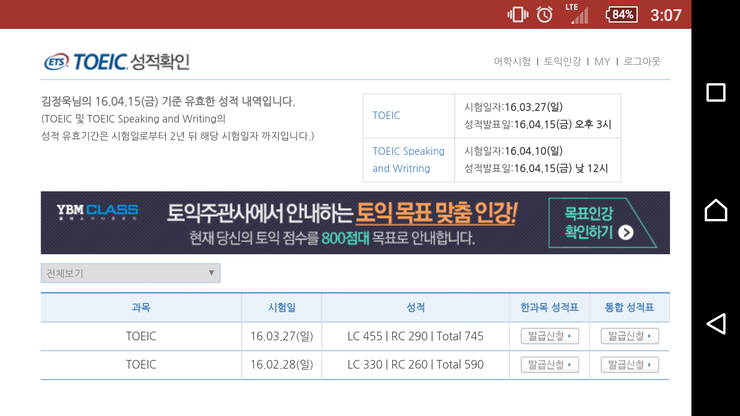
Task: Click the 성적 column header
Action: click(415, 307)
